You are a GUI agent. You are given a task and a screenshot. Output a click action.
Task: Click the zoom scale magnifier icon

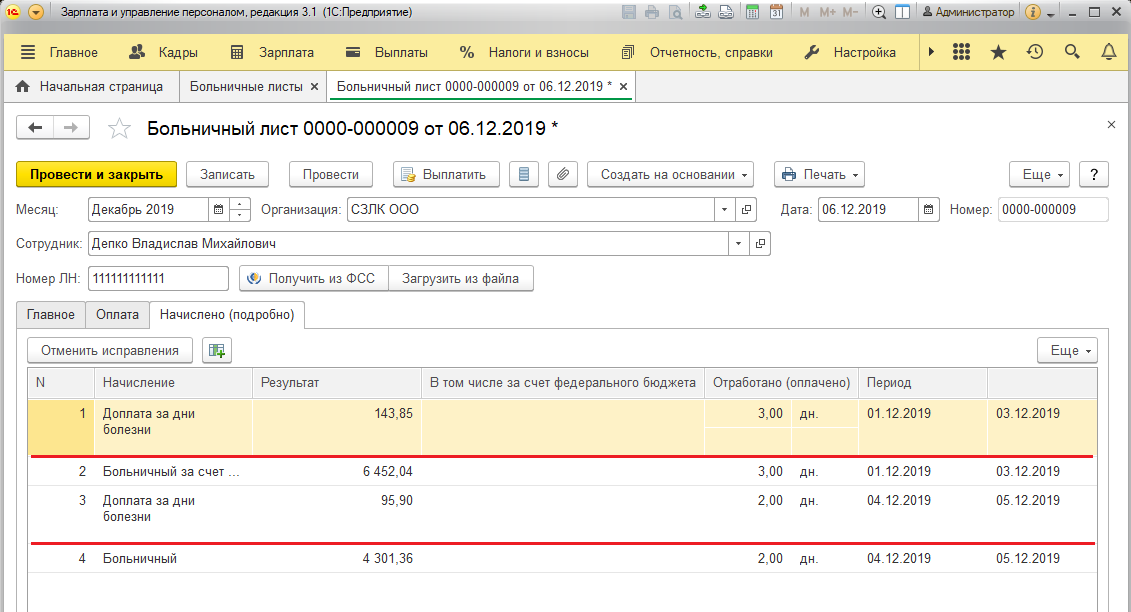click(x=879, y=12)
